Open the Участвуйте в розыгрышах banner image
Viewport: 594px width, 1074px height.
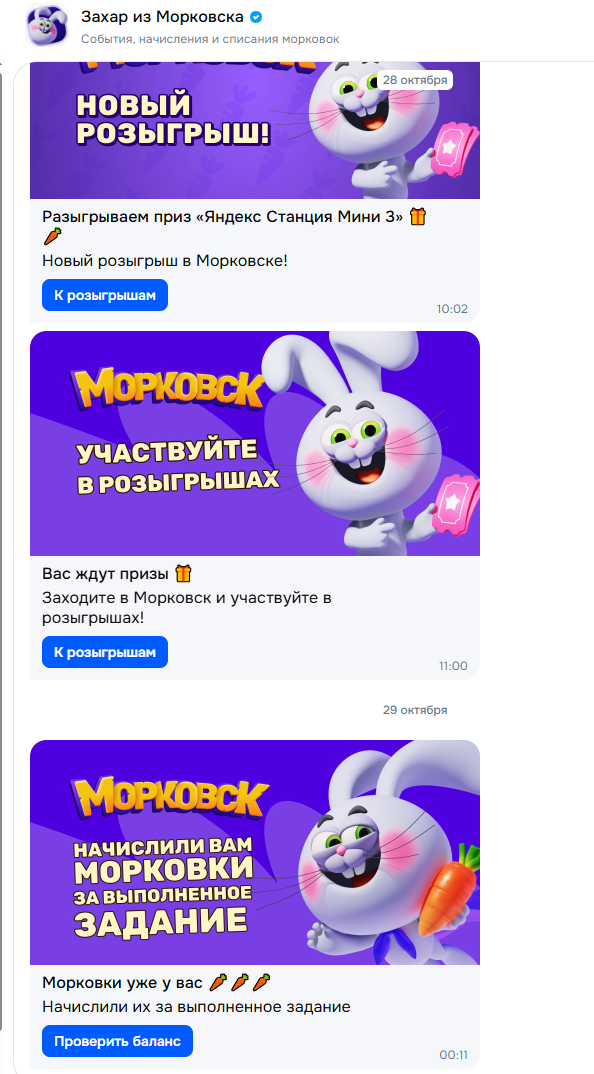pyautogui.click(x=255, y=444)
